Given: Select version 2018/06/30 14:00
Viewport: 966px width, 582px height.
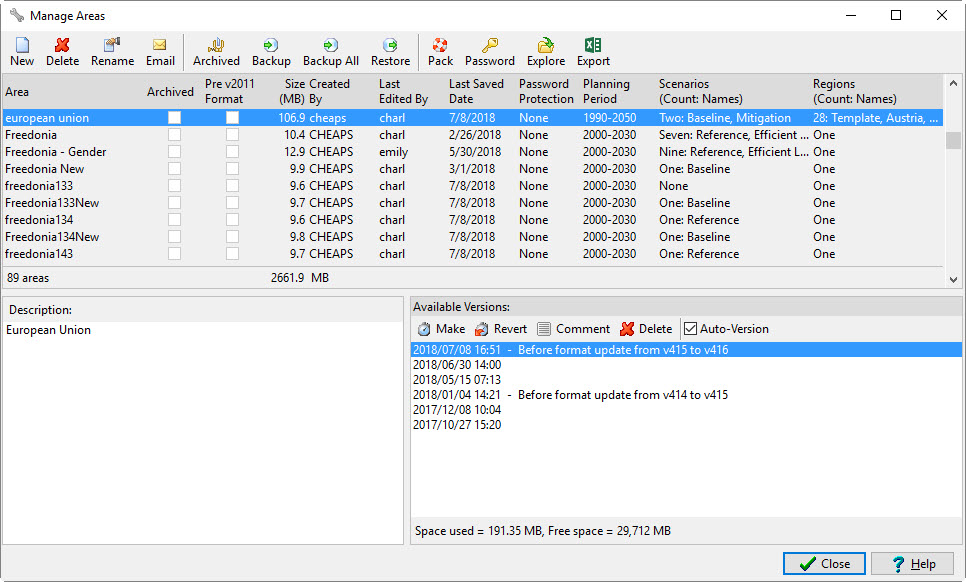Looking at the screenshot, I should (x=686, y=365).
